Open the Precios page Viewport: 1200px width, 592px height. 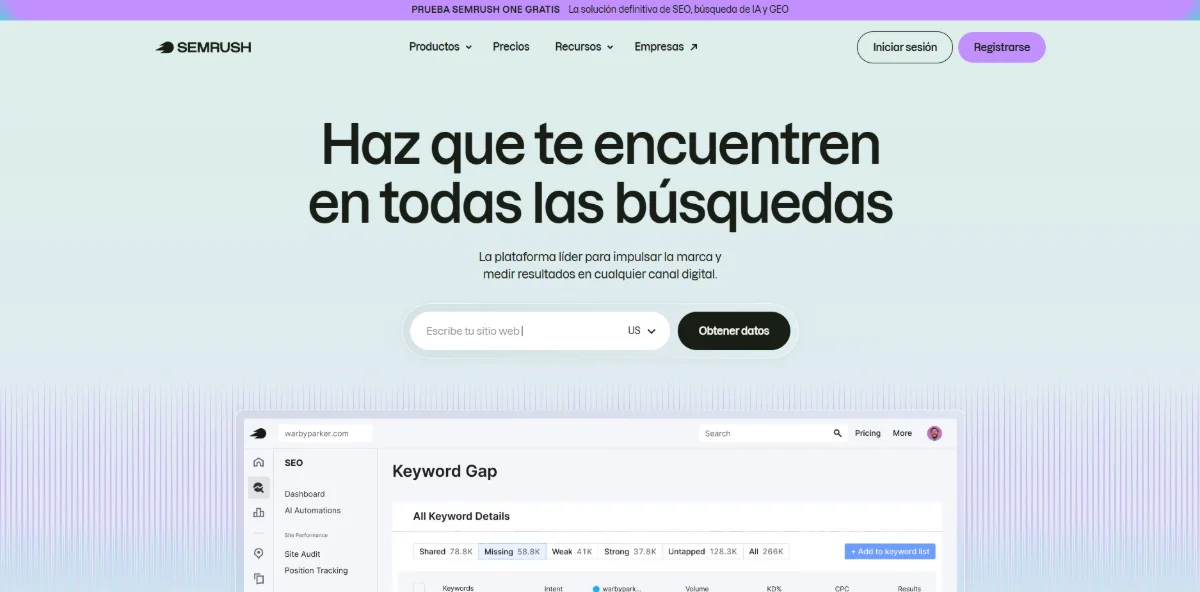point(511,47)
